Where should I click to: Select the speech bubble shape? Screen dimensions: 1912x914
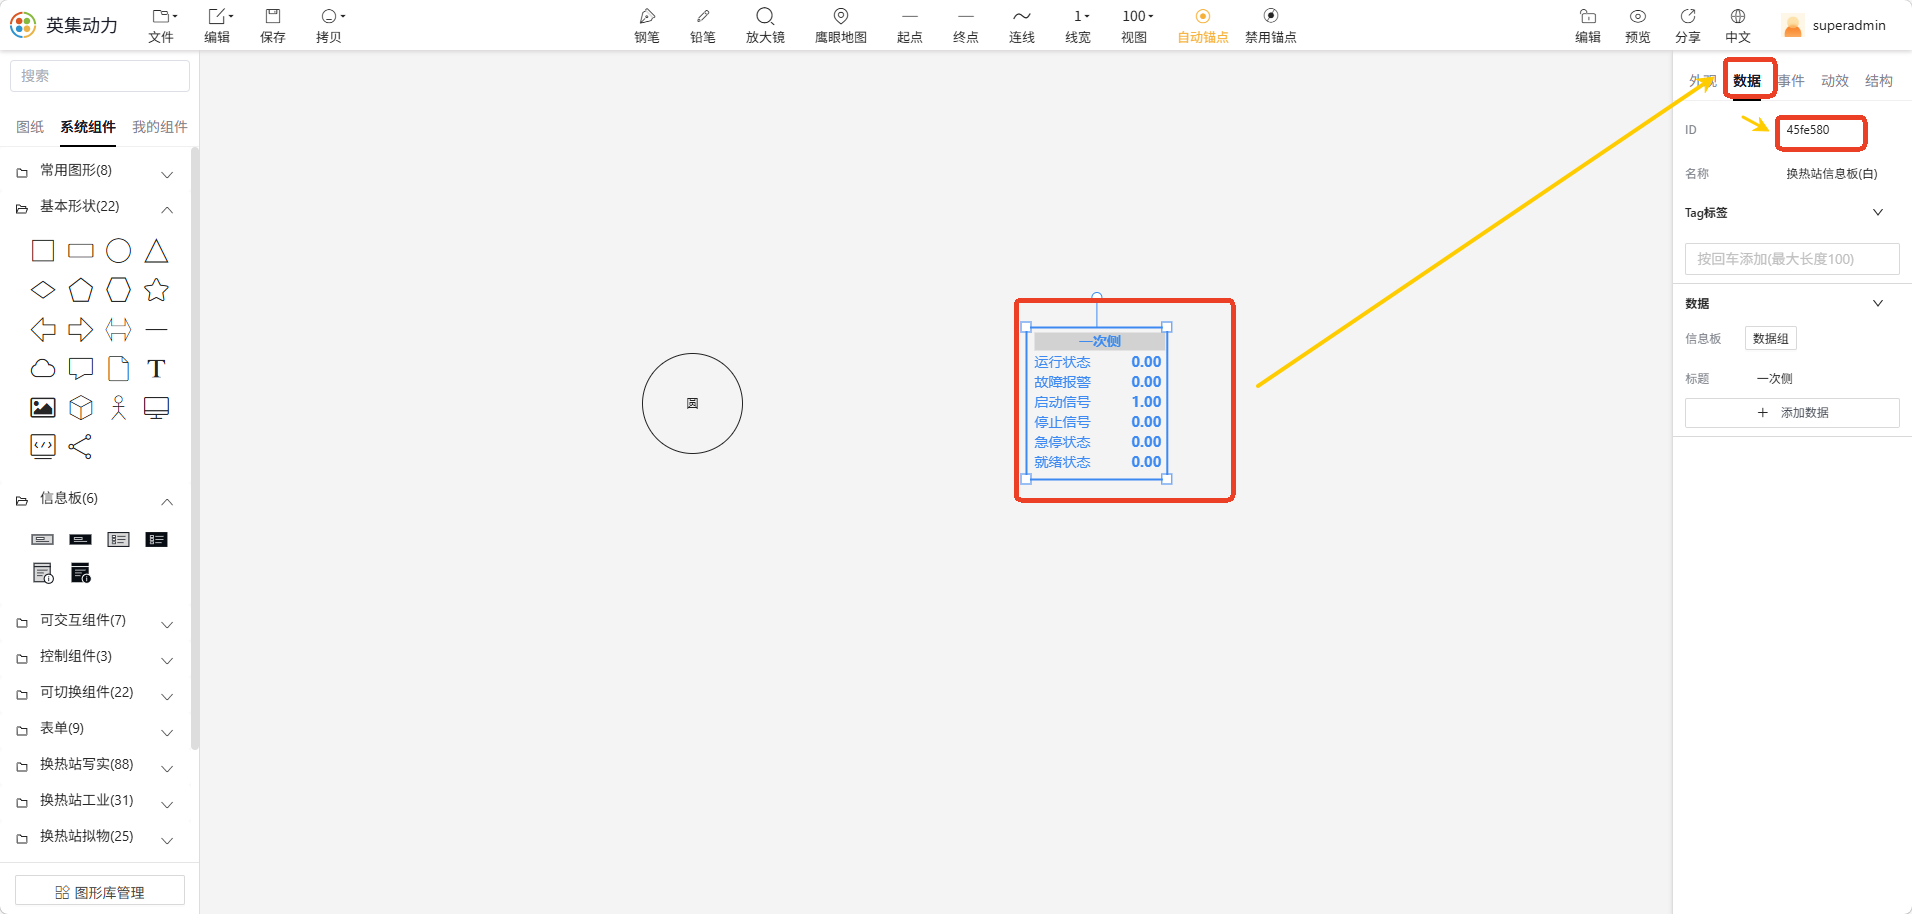81,369
